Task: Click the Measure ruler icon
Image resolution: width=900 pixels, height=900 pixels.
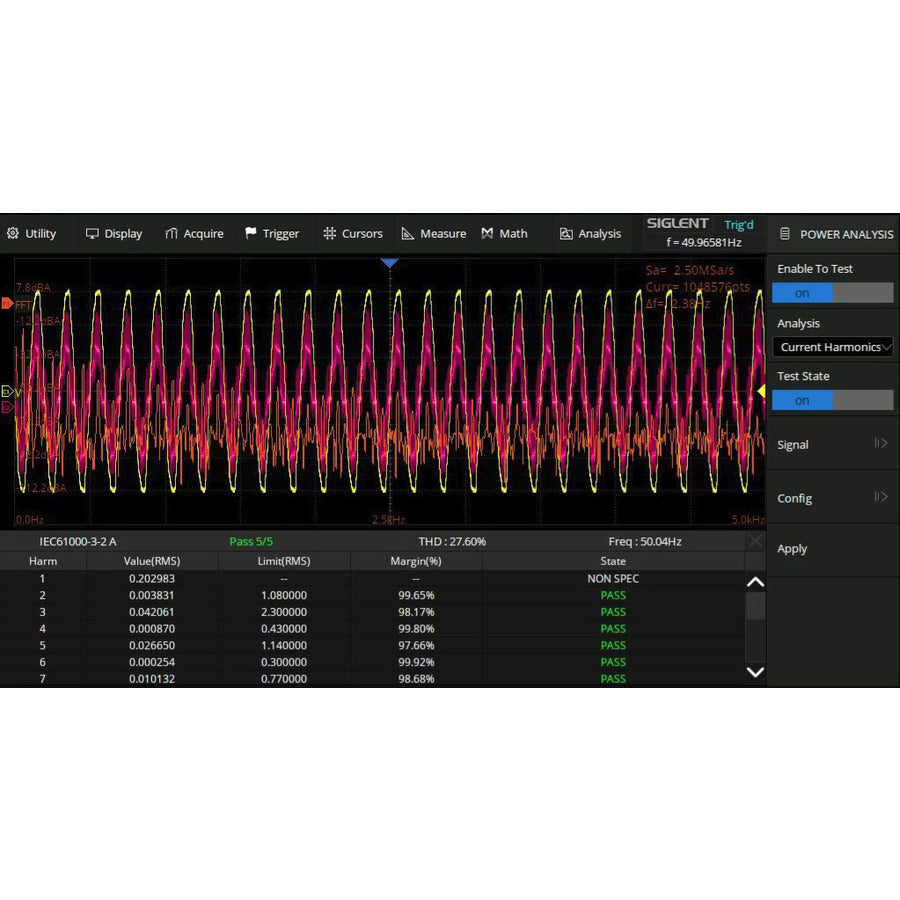Action: click(406, 233)
